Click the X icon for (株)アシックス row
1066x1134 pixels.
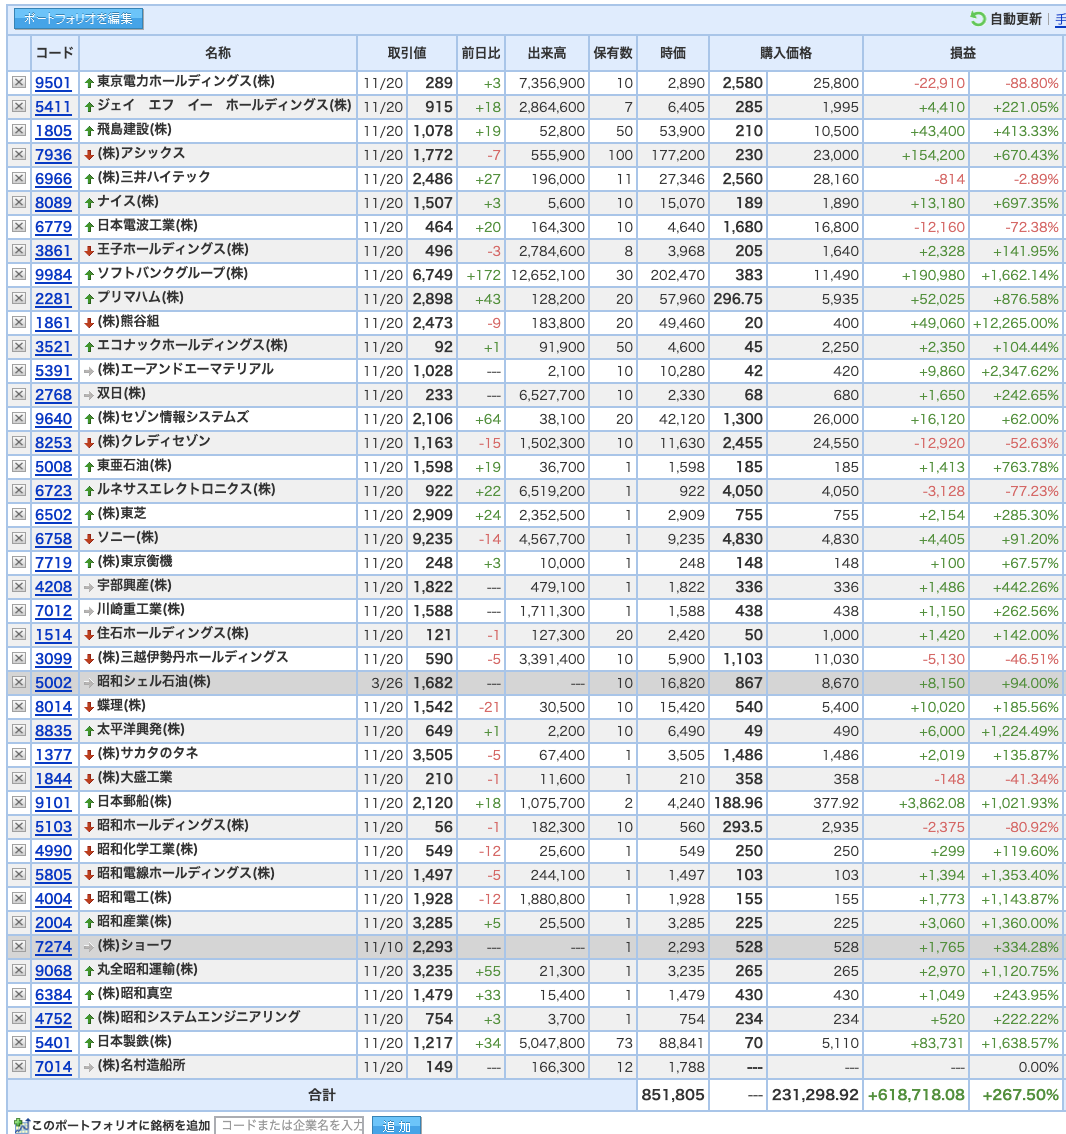coord(19,155)
